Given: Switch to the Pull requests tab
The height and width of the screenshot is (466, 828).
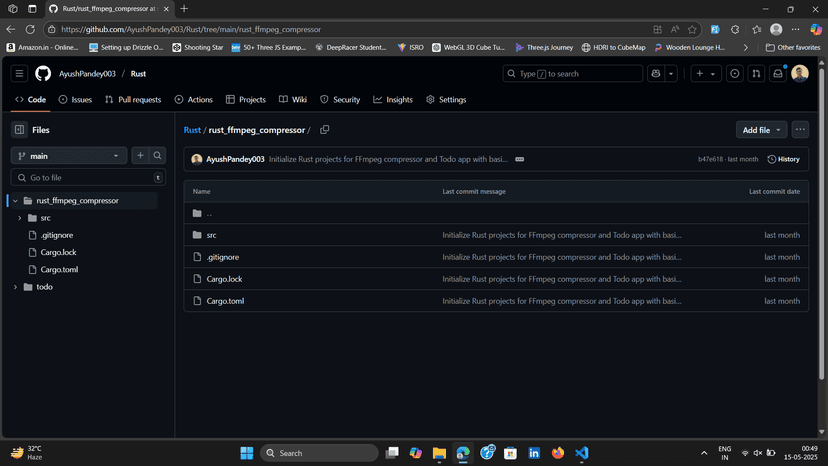Looking at the screenshot, I should 133,99.
